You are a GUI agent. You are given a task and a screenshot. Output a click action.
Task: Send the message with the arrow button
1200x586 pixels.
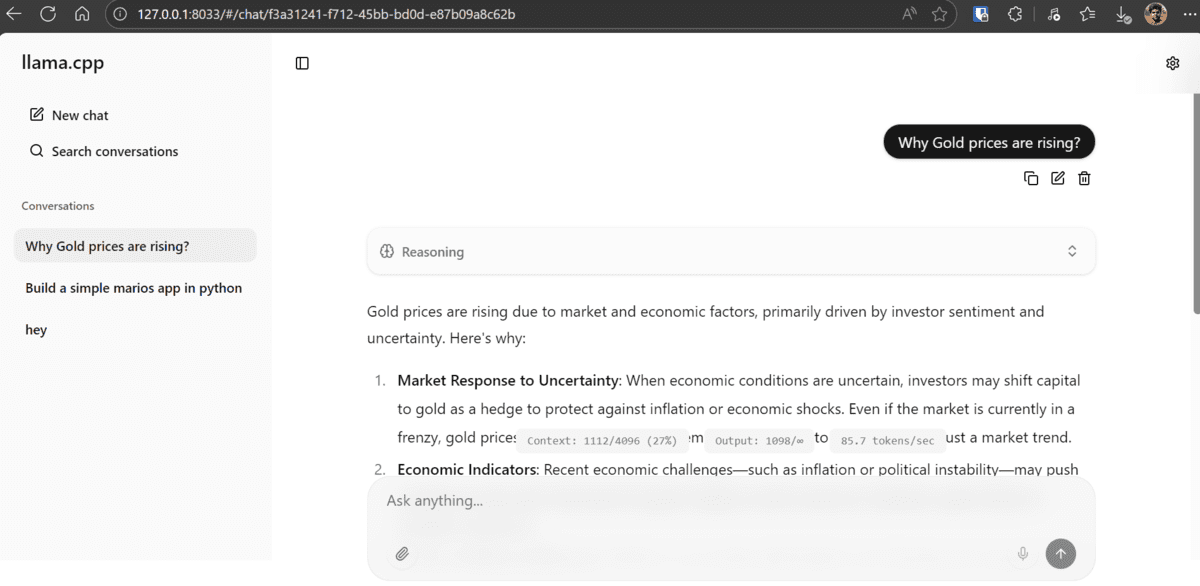[1060, 553]
